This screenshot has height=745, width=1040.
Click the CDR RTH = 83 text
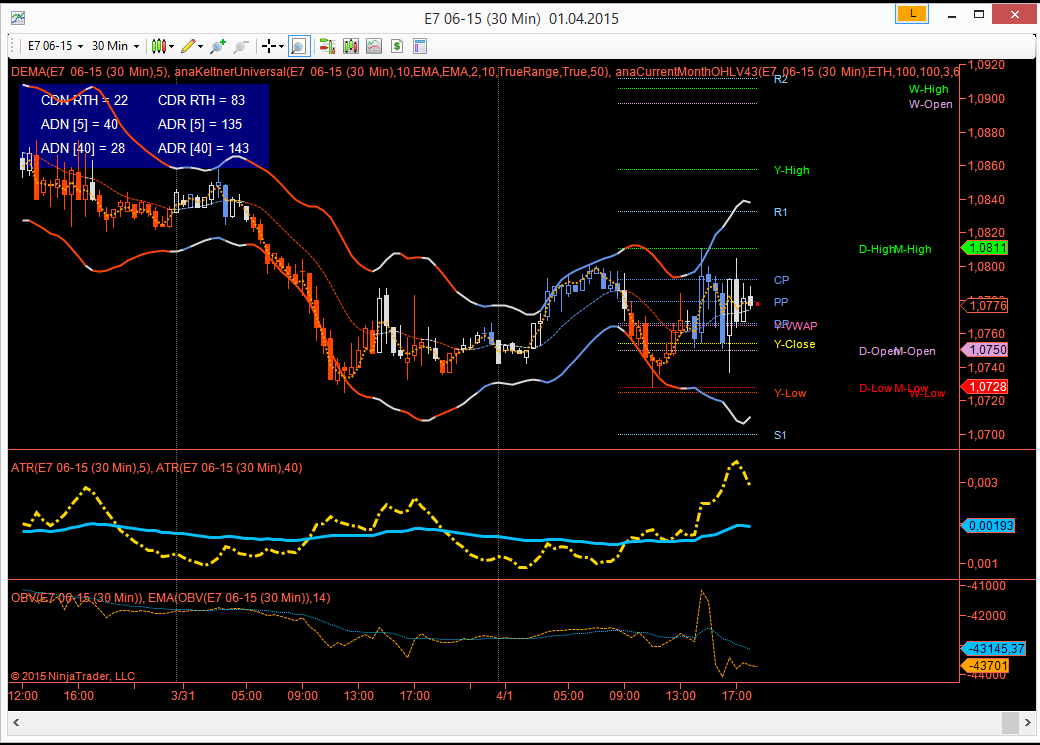(x=202, y=100)
